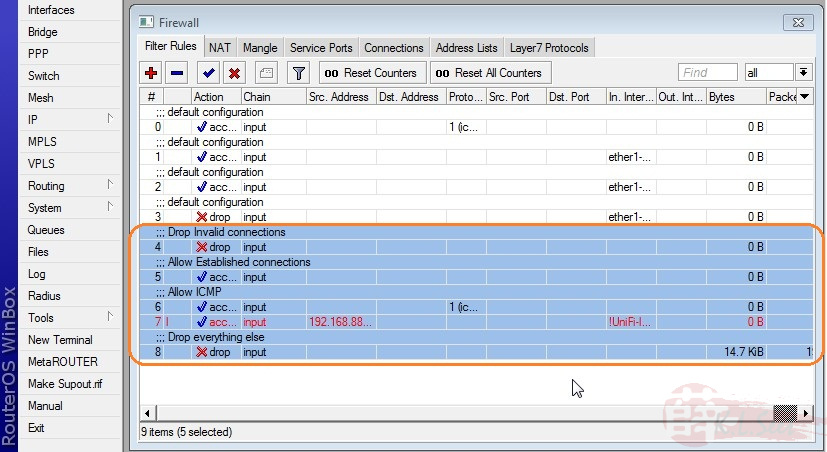Expand the System submenu
This screenshot has height=452, width=827.
click(110, 207)
